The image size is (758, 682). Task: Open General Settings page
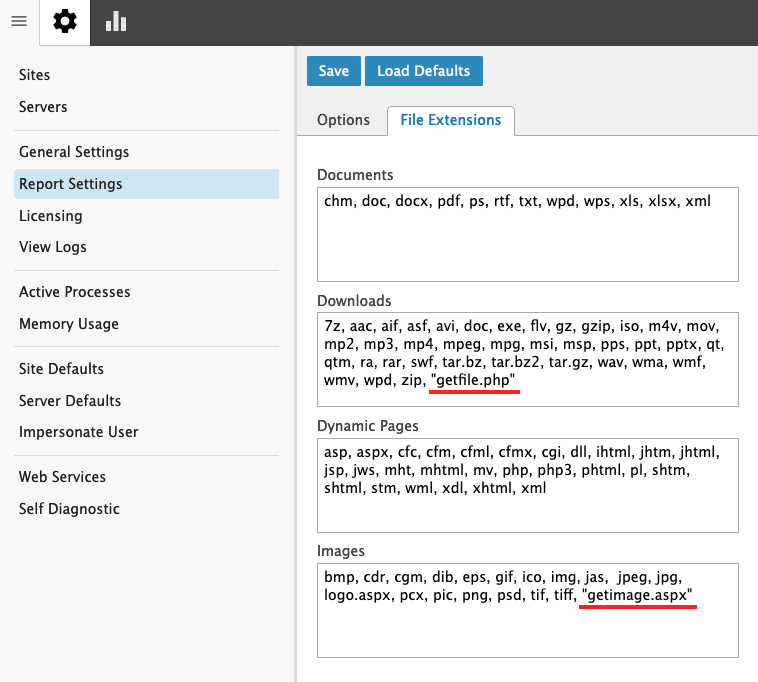tap(74, 152)
